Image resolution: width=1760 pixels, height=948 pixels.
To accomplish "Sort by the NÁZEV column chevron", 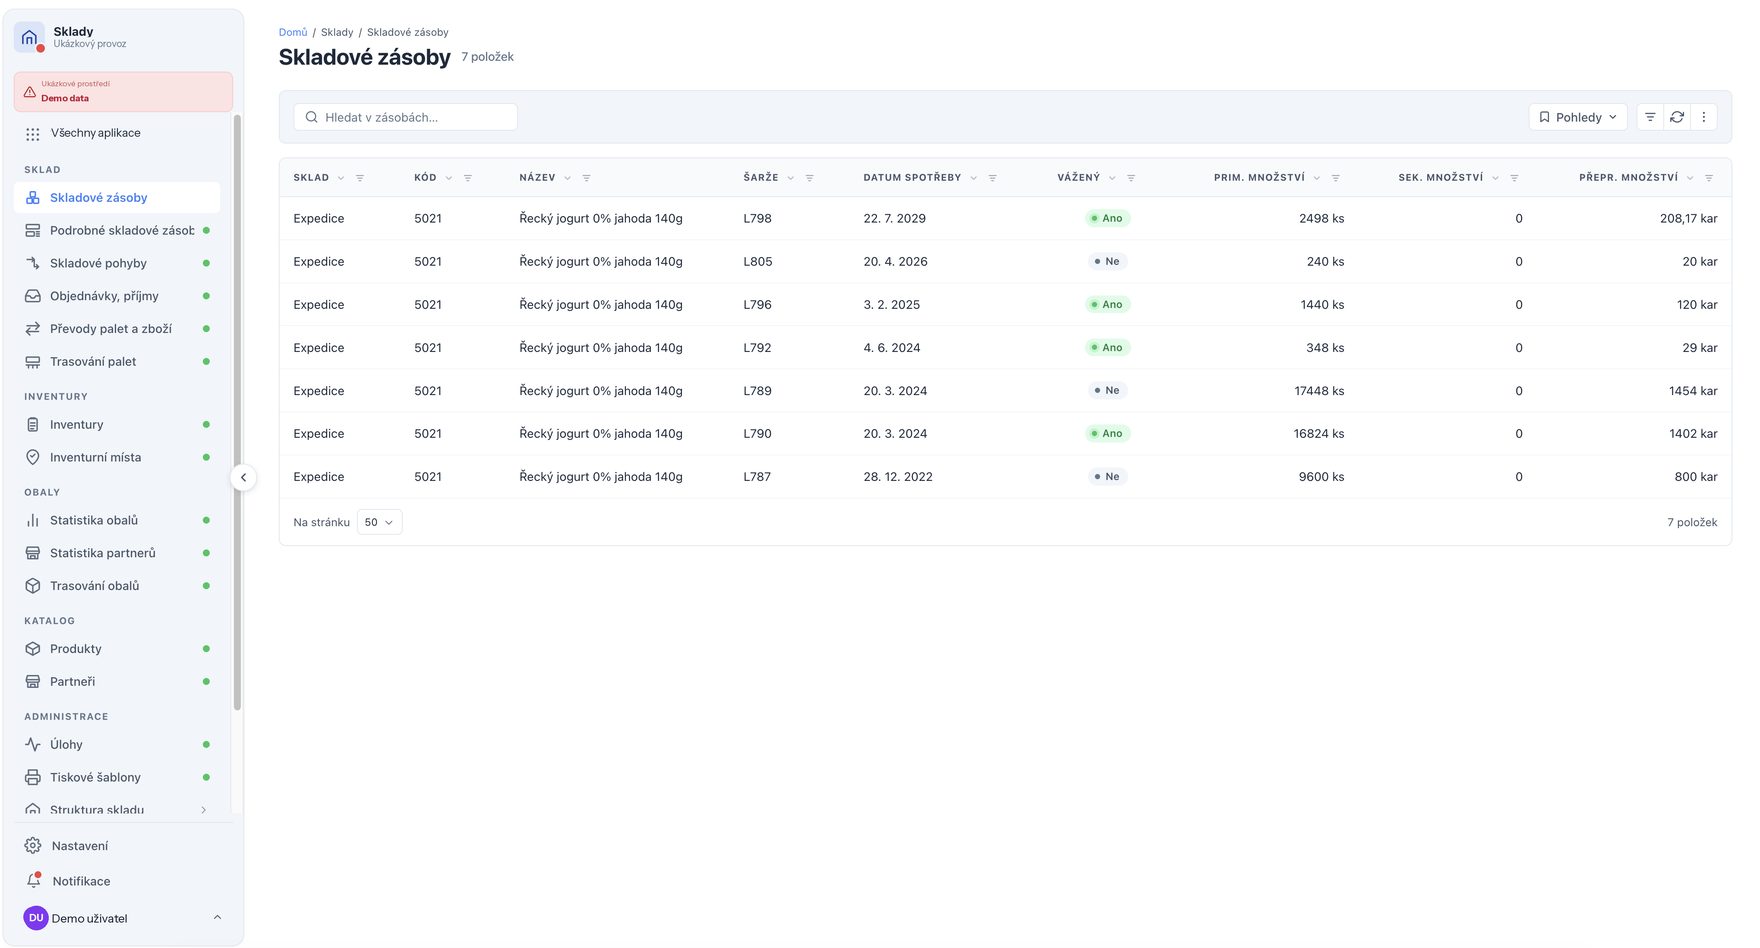I will pos(568,178).
